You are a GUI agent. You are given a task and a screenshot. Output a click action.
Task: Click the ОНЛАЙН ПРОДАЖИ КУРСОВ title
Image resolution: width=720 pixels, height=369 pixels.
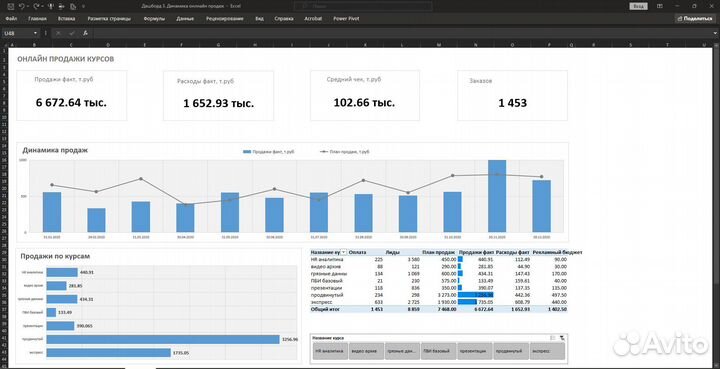pyautogui.click(x=66, y=59)
